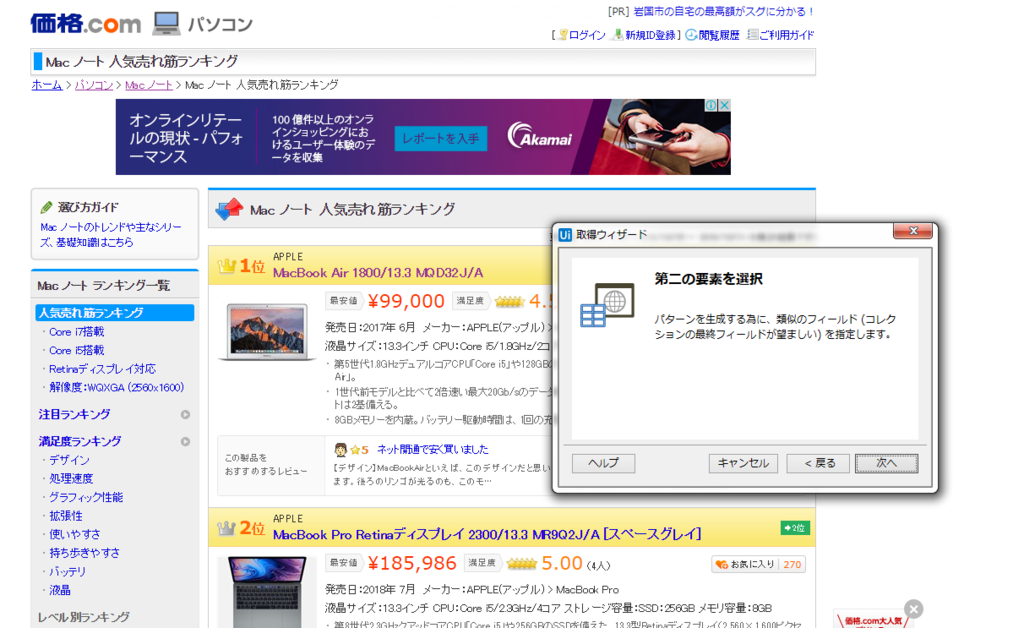Close the Akamai banner ad X icon
The image size is (1024, 628).
724,105
